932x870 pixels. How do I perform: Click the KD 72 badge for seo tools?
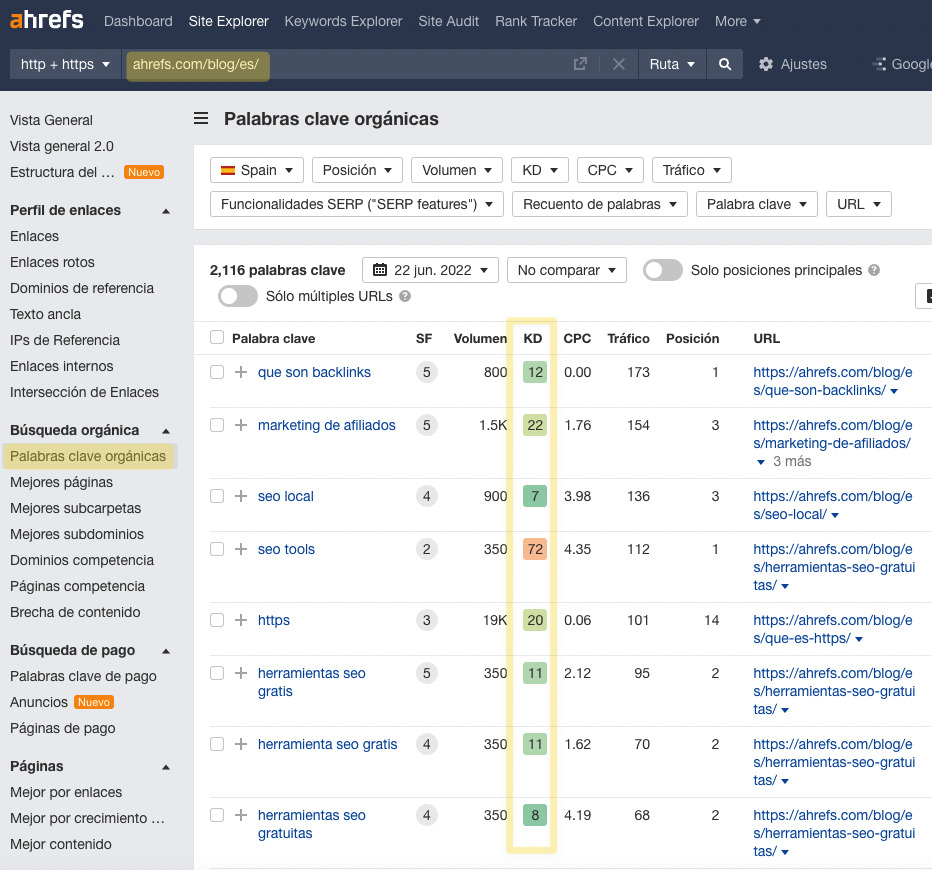[x=535, y=549]
